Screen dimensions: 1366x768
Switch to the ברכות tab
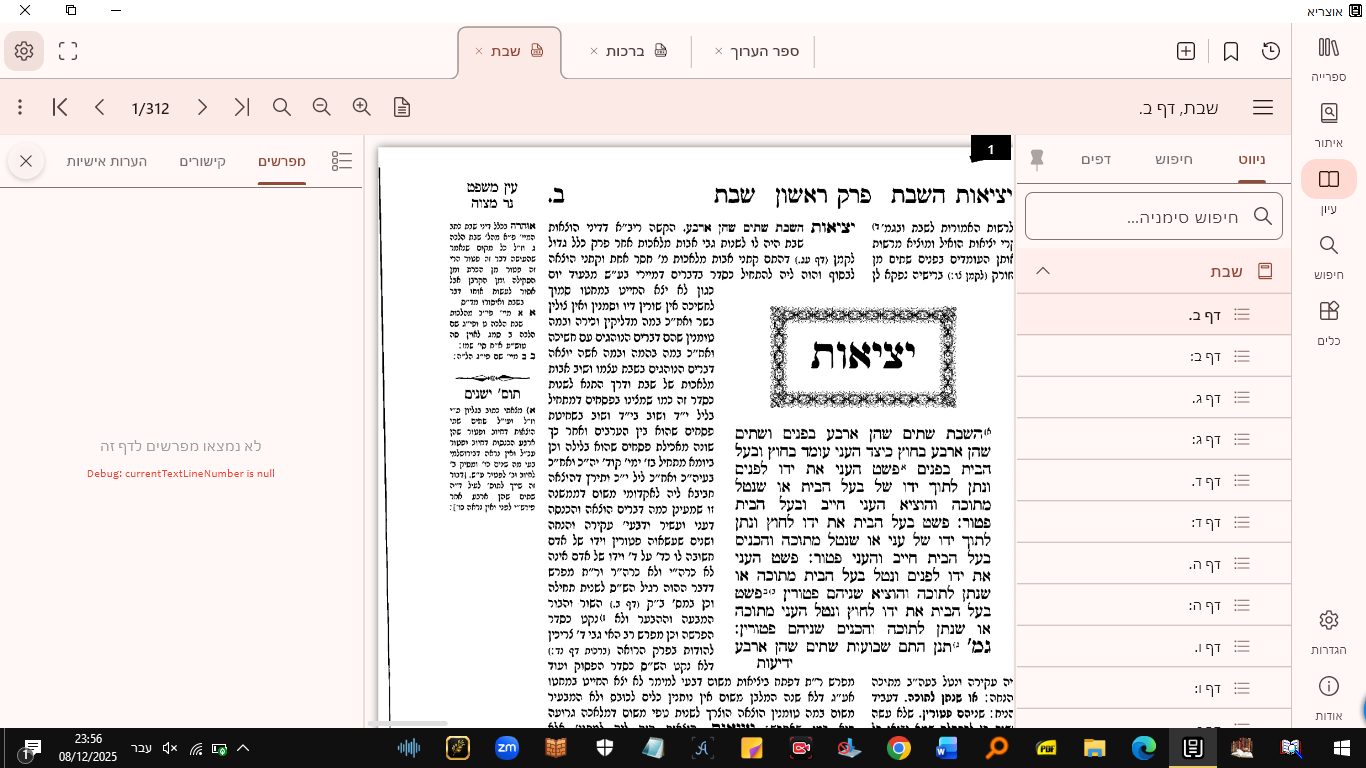(625, 51)
